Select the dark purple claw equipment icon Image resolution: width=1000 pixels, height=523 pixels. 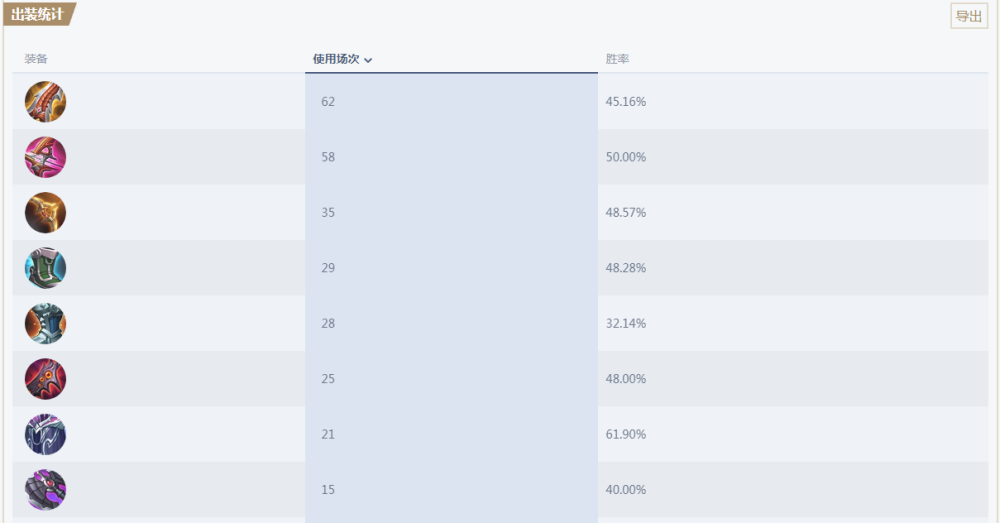(45, 490)
